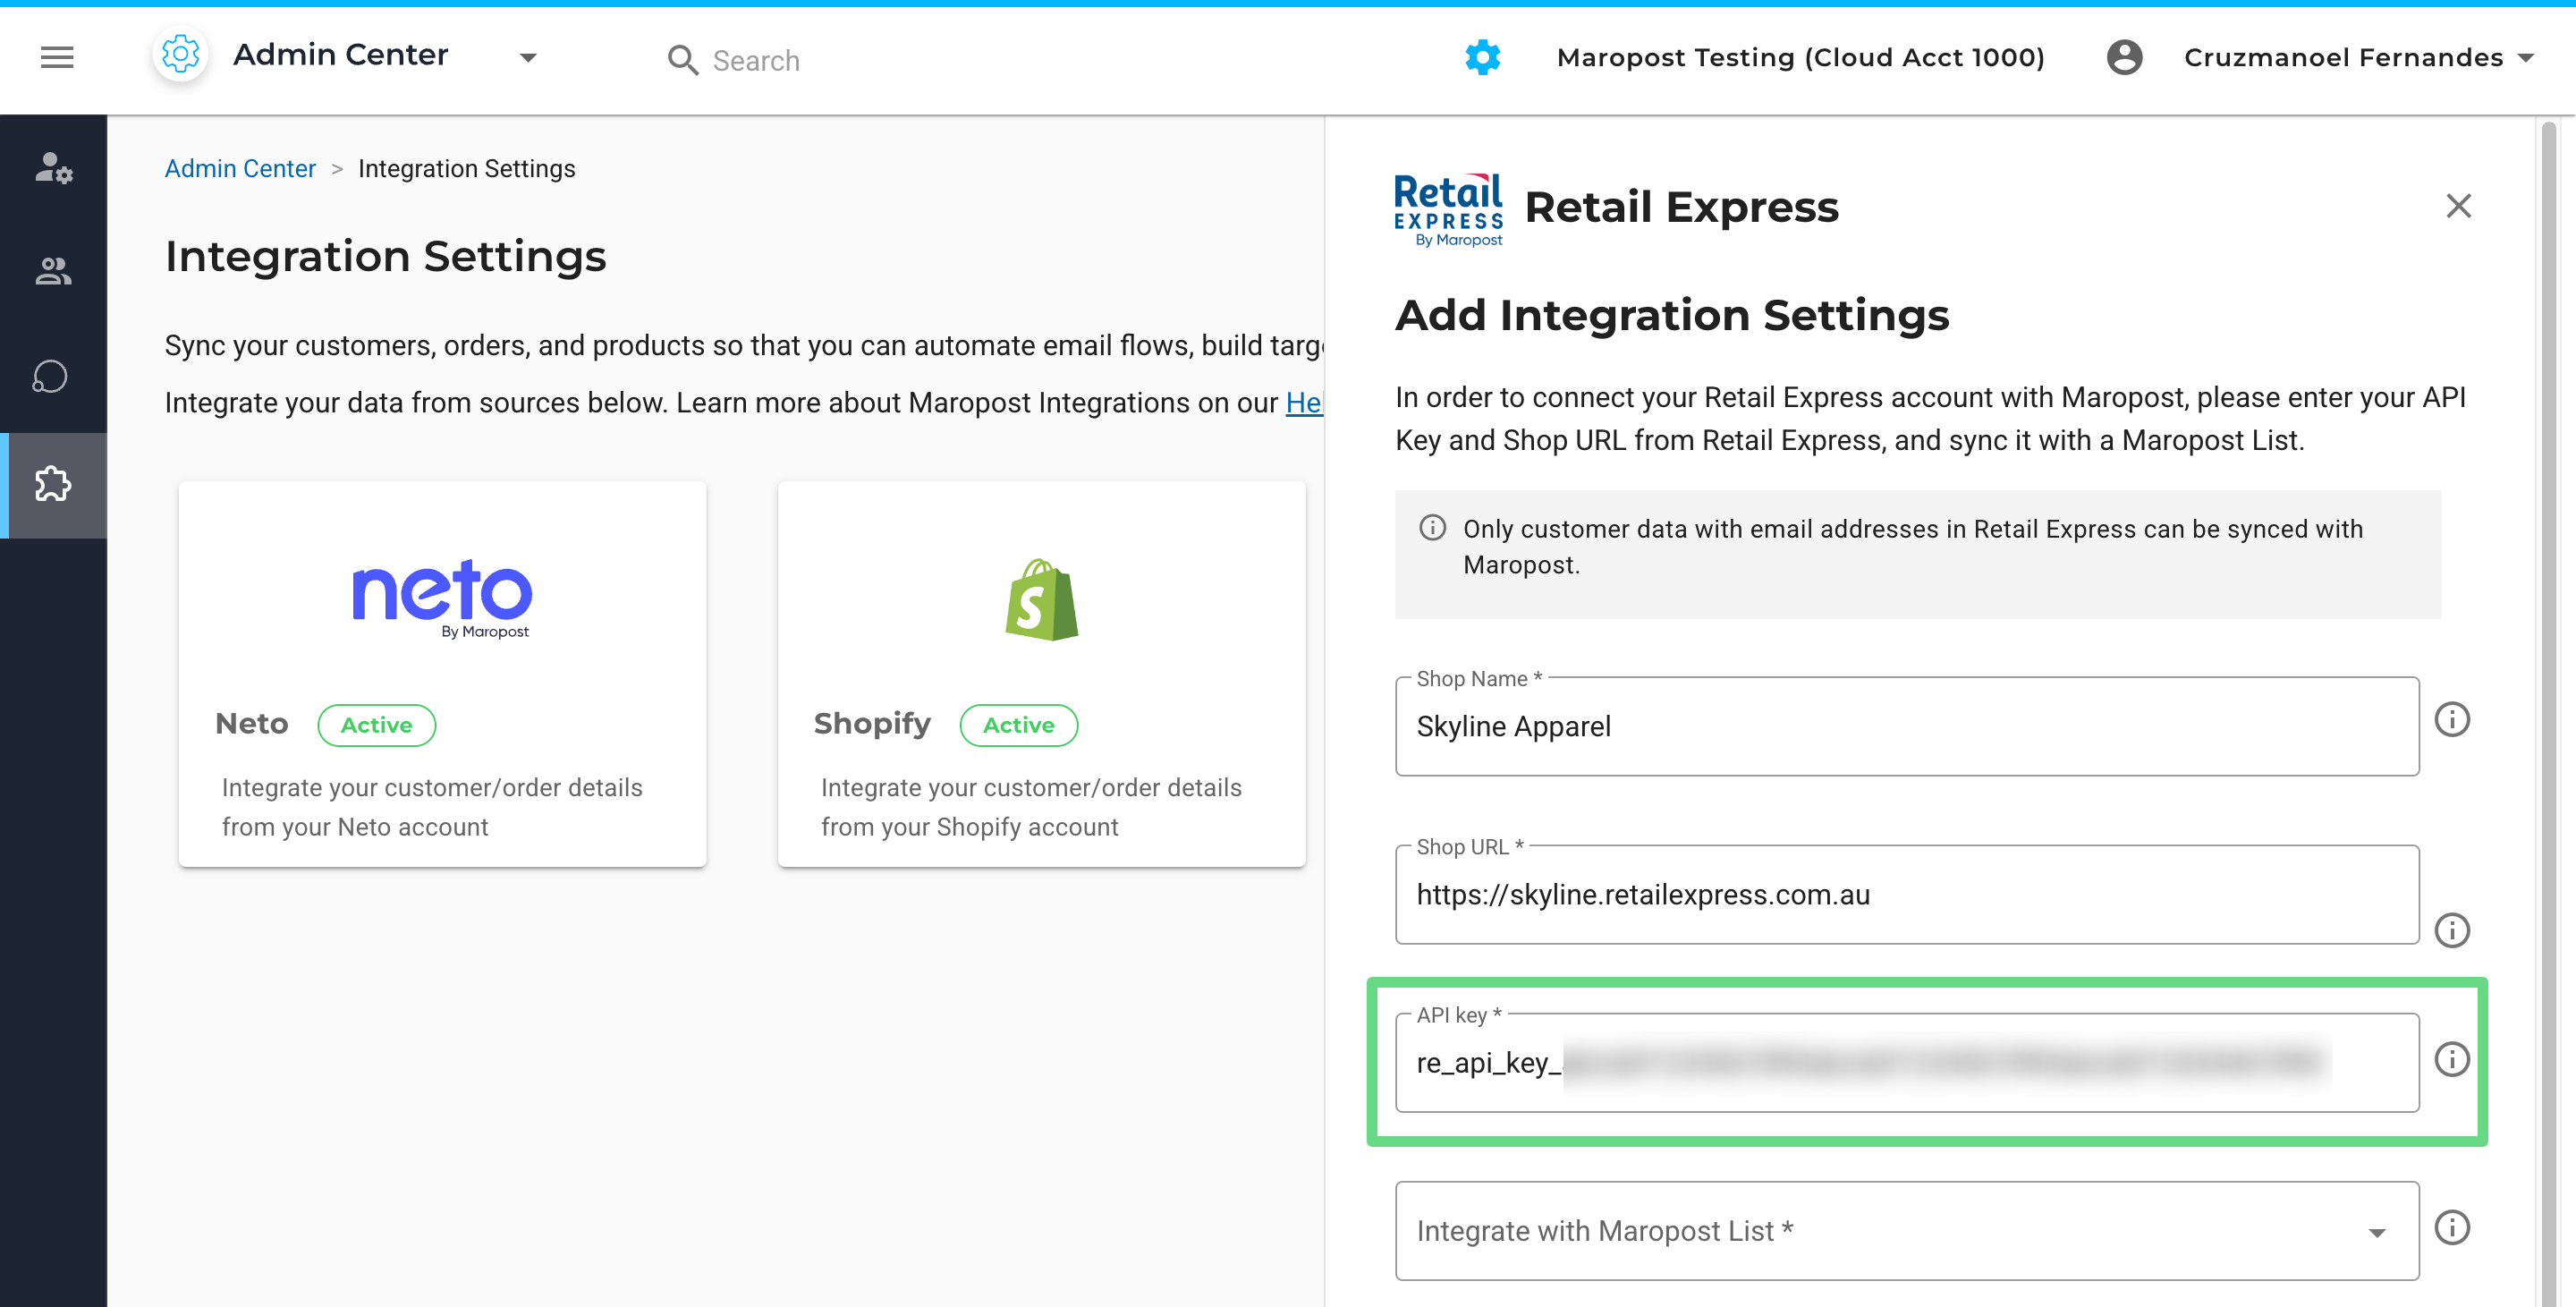The height and width of the screenshot is (1307, 2576).
Task: Select the Shopify card title
Action: tap(871, 723)
